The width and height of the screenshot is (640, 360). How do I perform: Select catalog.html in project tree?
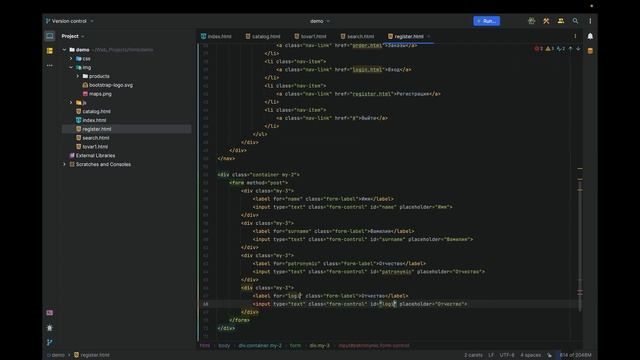pos(93,111)
